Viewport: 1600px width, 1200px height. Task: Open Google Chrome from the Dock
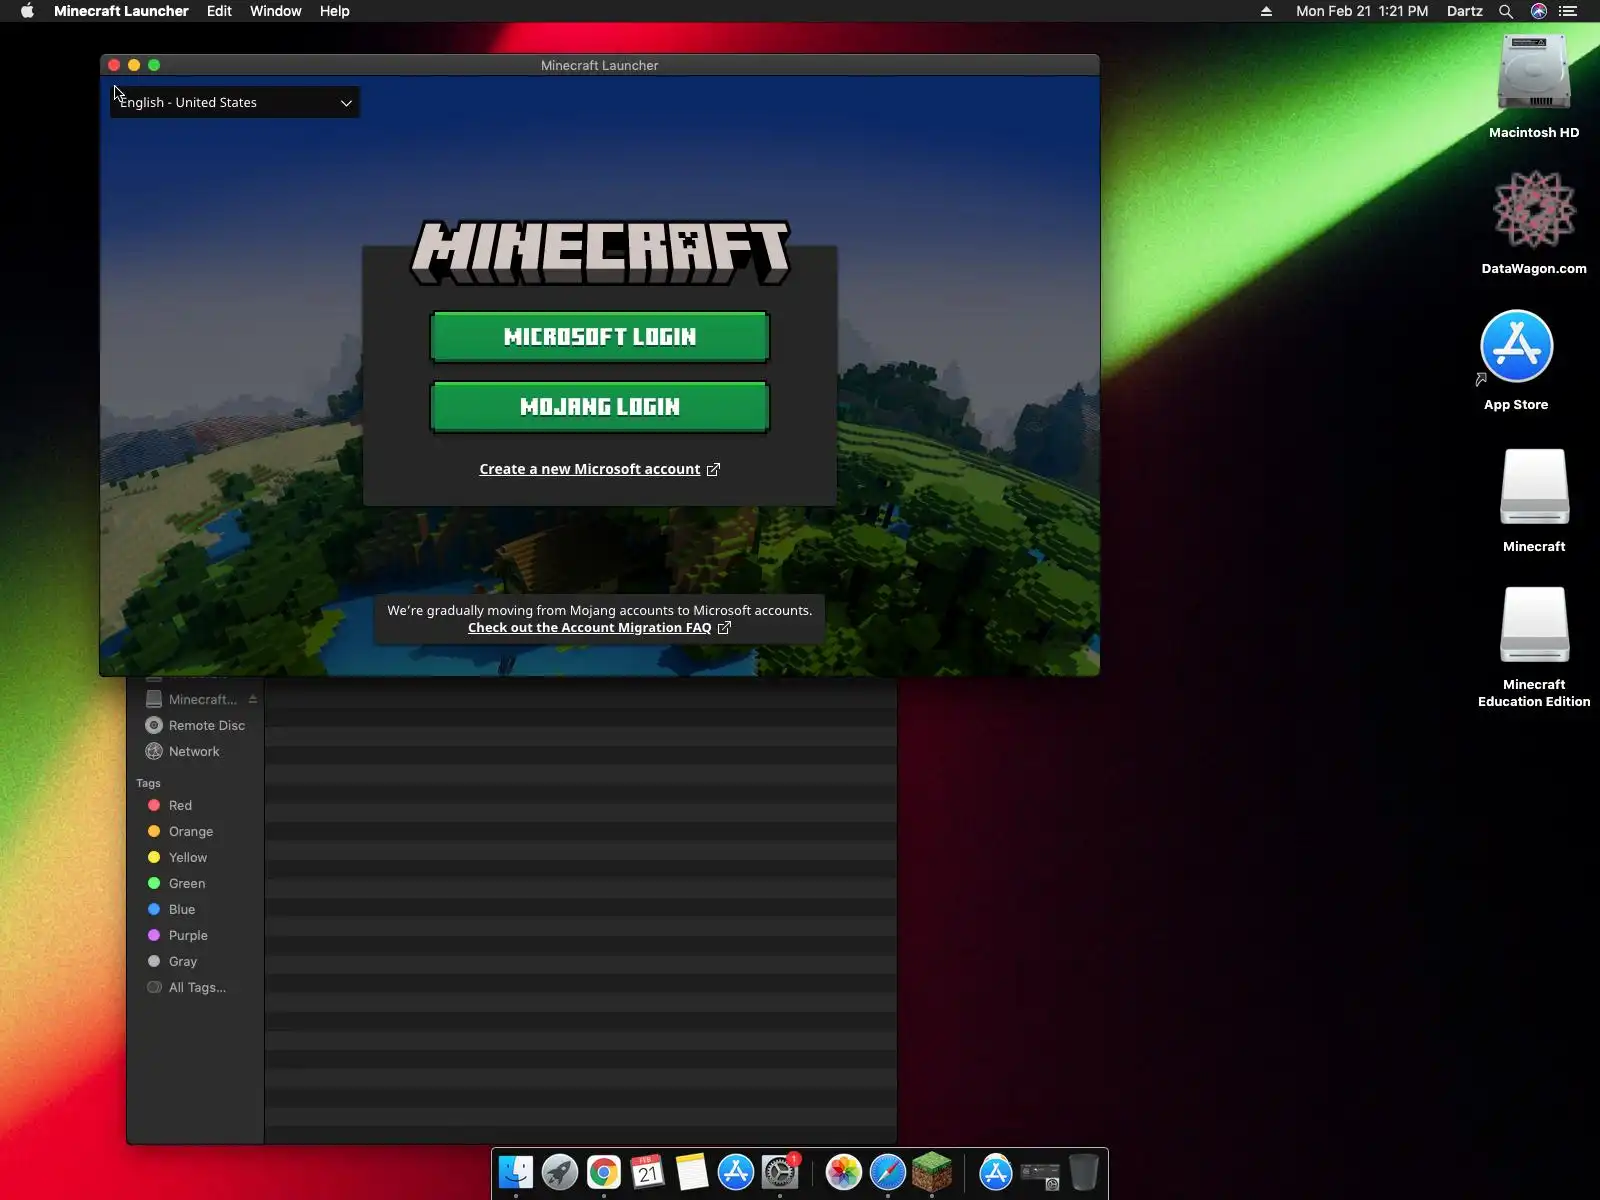click(604, 1172)
